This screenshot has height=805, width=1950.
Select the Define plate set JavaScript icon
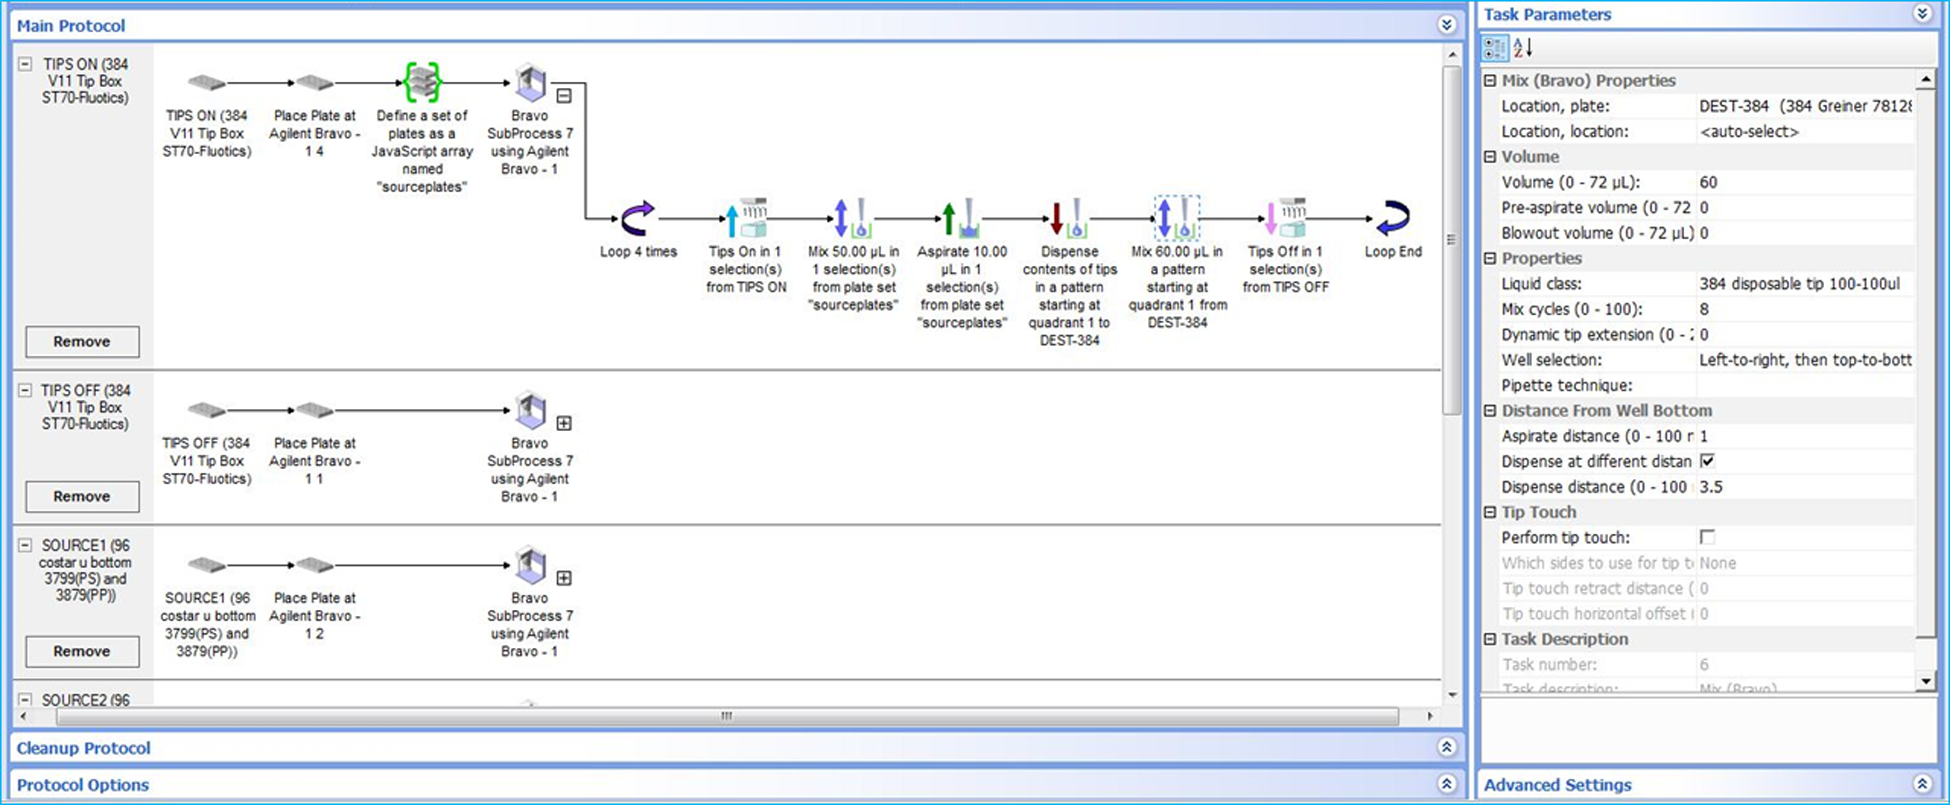click(x=422, y=82)
